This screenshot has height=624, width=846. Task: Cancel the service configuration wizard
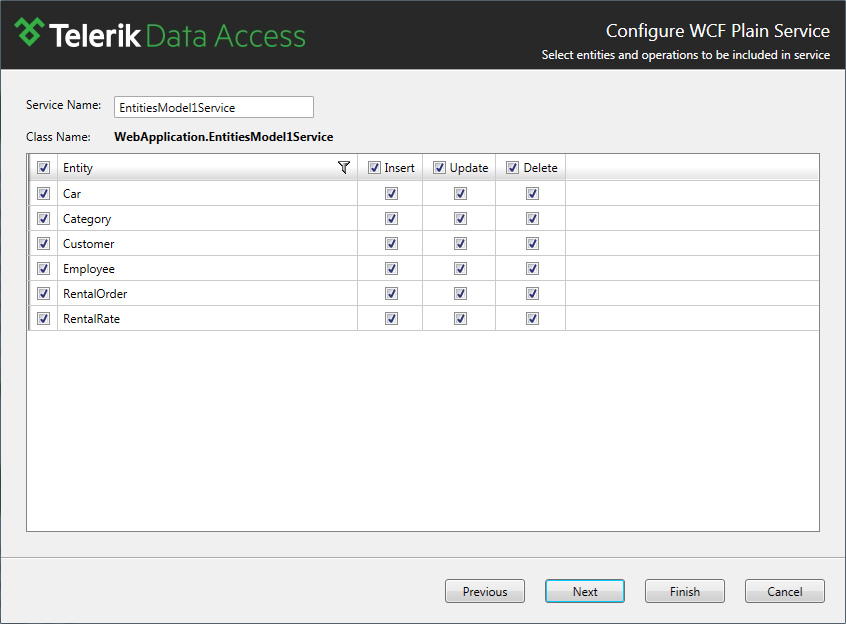[784, 592]
